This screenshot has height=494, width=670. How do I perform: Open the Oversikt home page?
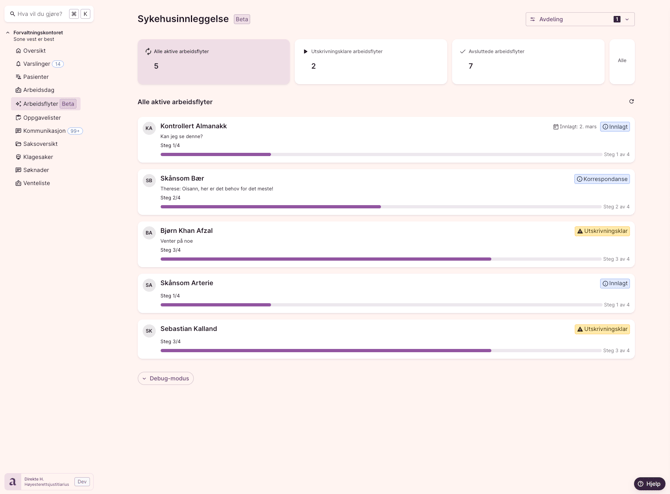coord(34,51)
